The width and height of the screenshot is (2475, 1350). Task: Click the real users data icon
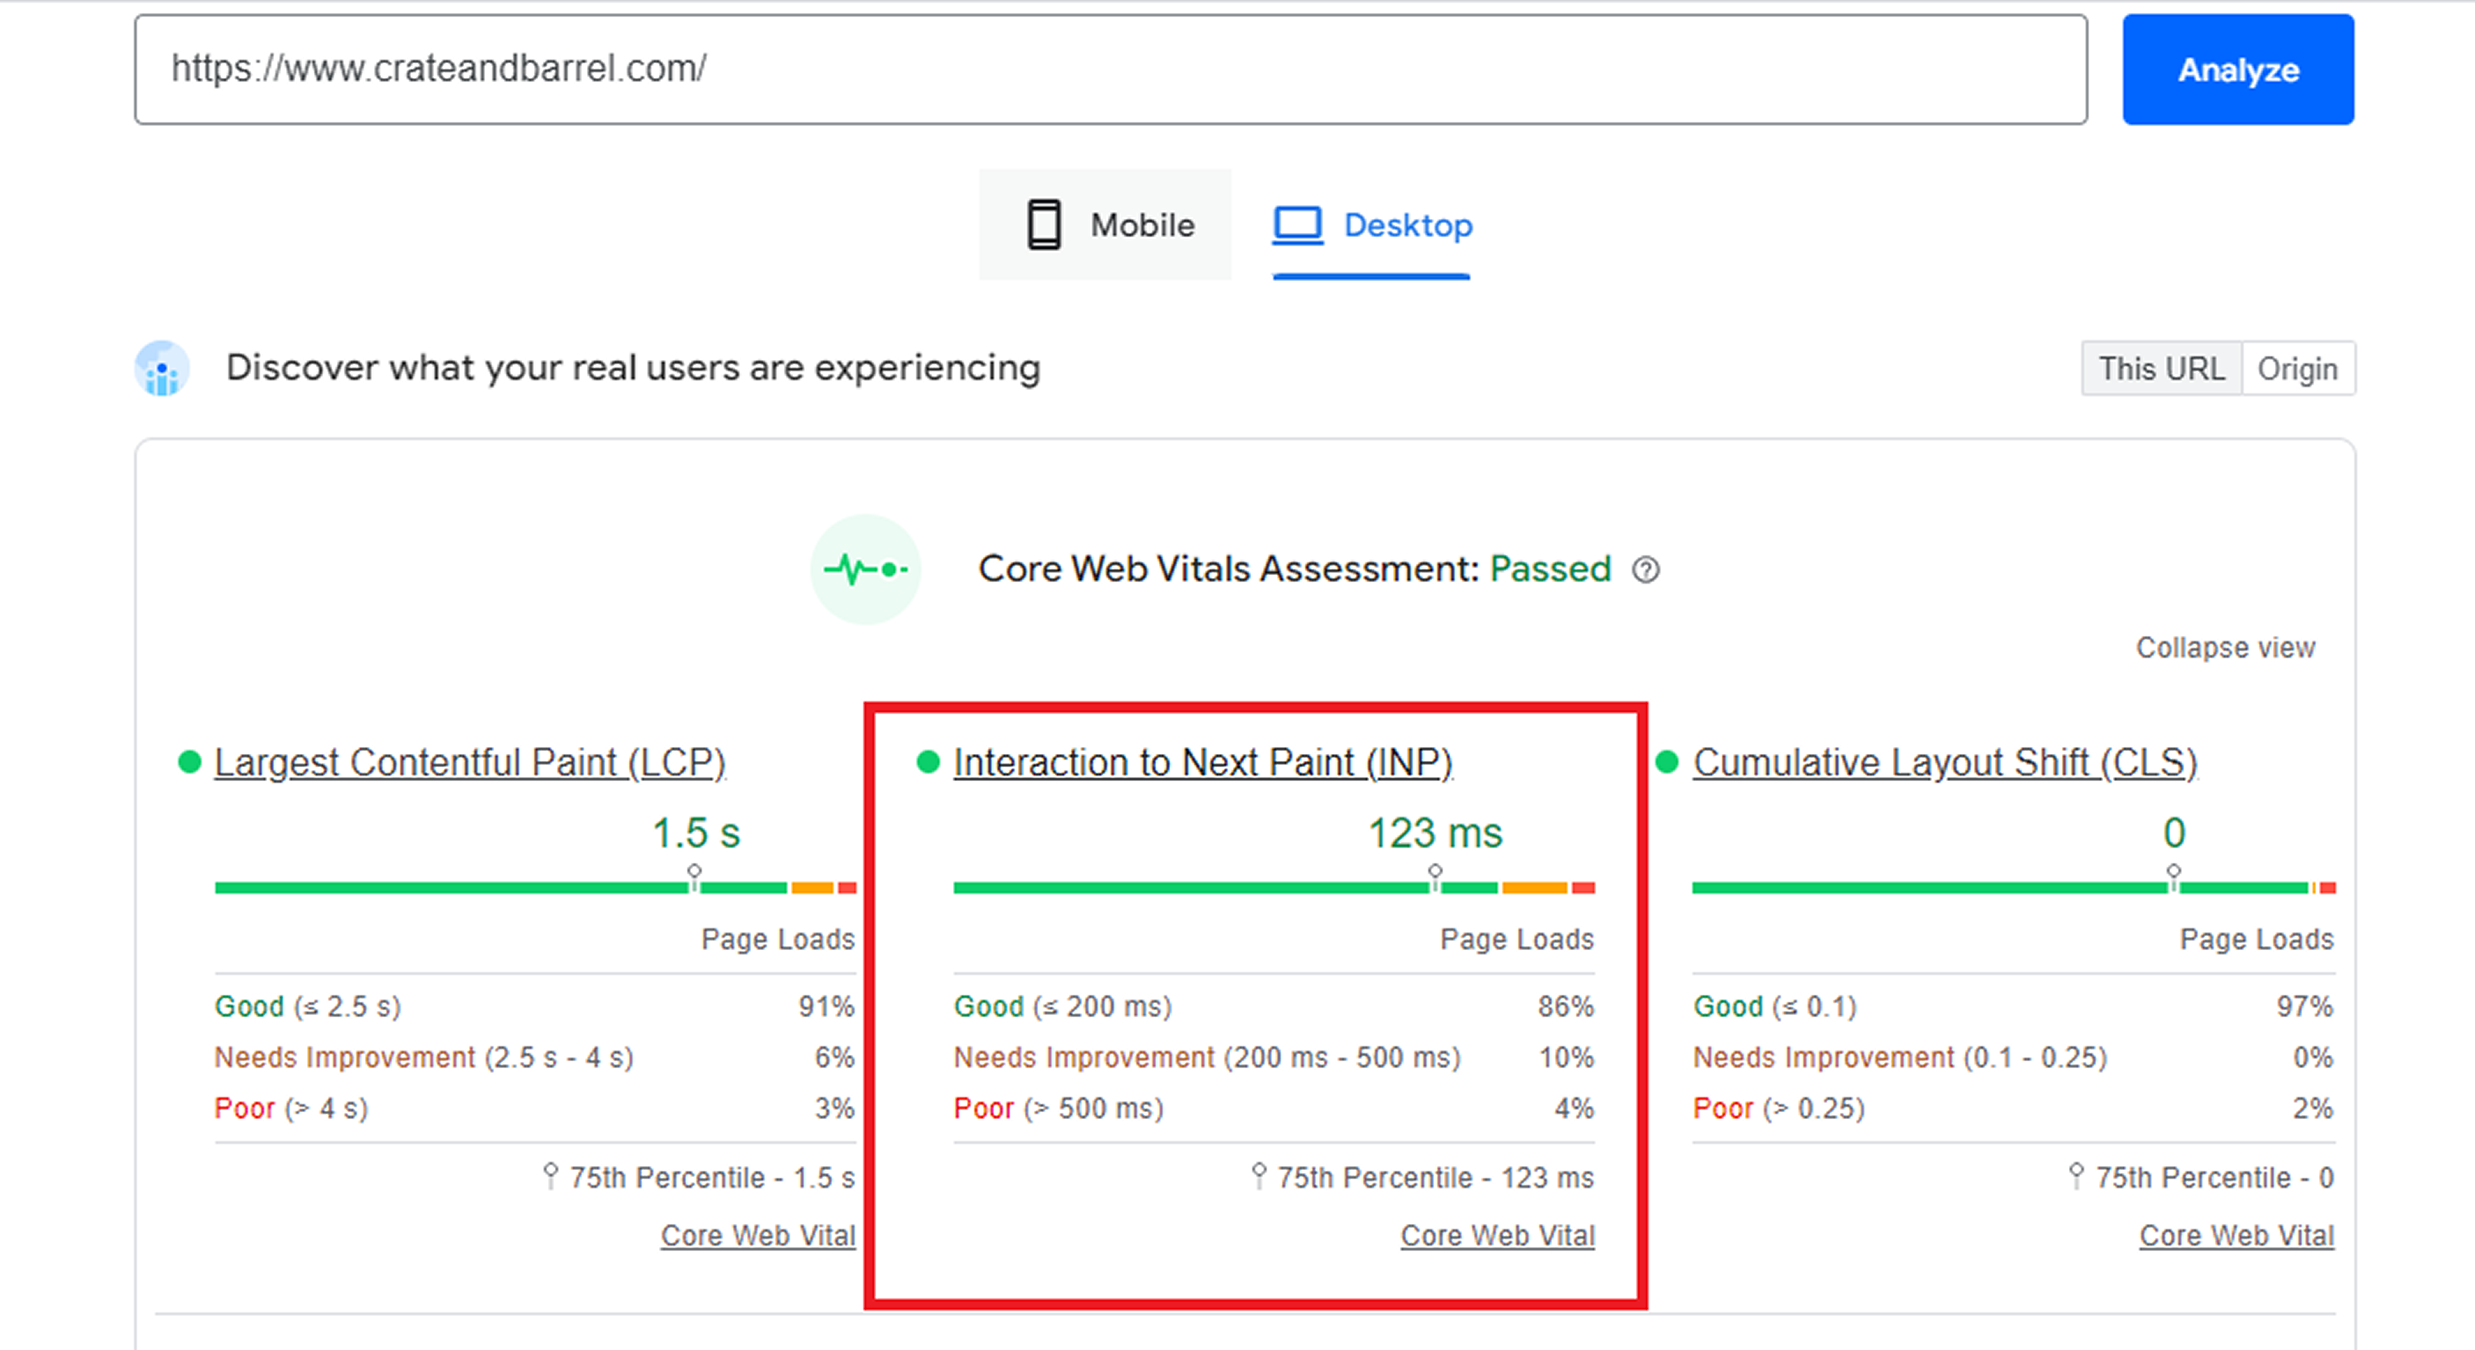162,369
